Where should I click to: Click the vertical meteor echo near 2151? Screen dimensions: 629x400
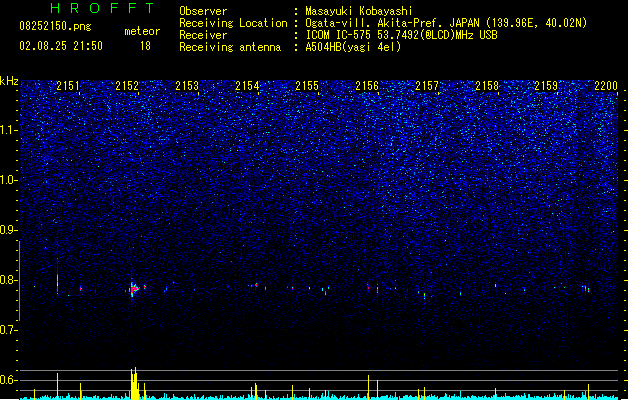coord(57,284)
